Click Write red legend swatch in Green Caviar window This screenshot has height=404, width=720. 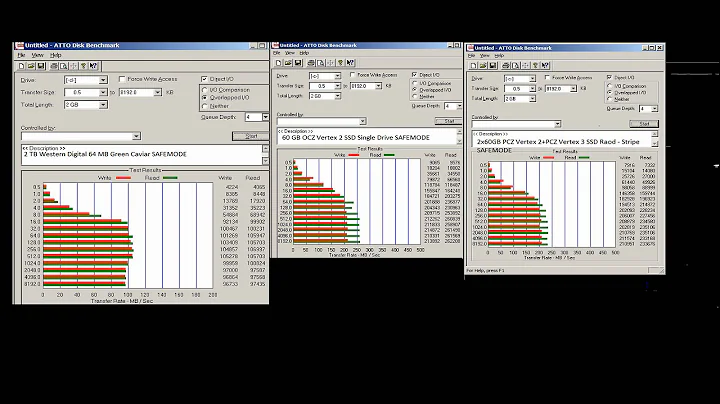(x=123, y=178)
